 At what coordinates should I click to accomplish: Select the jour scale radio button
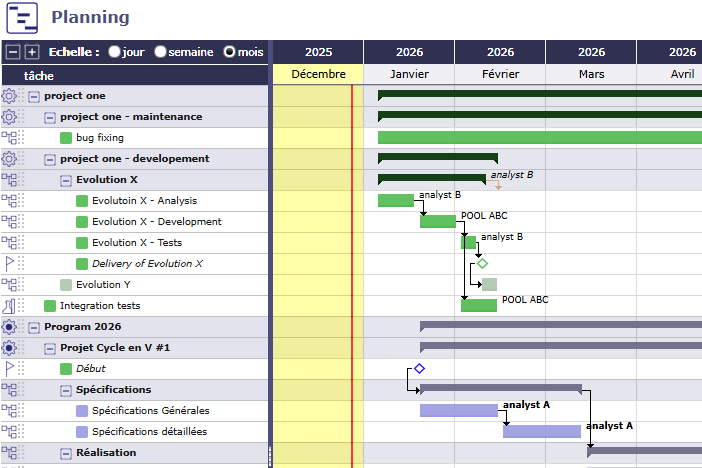tap(115, 52)
